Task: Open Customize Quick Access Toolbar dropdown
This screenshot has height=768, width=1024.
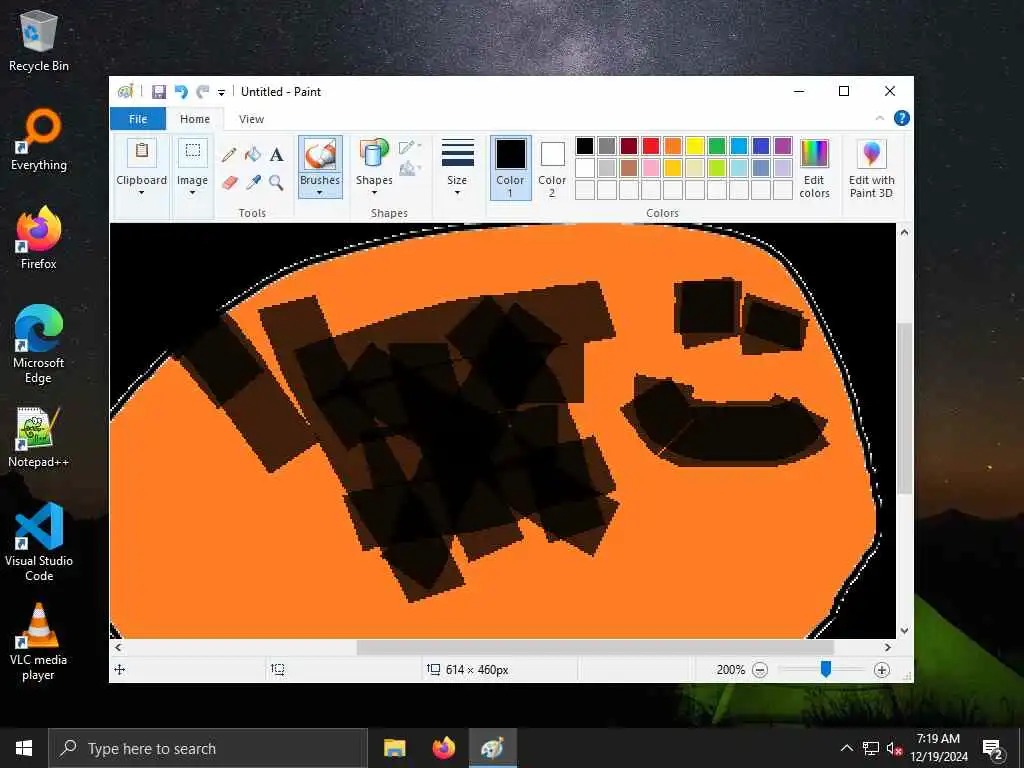Action: point(221,93)
